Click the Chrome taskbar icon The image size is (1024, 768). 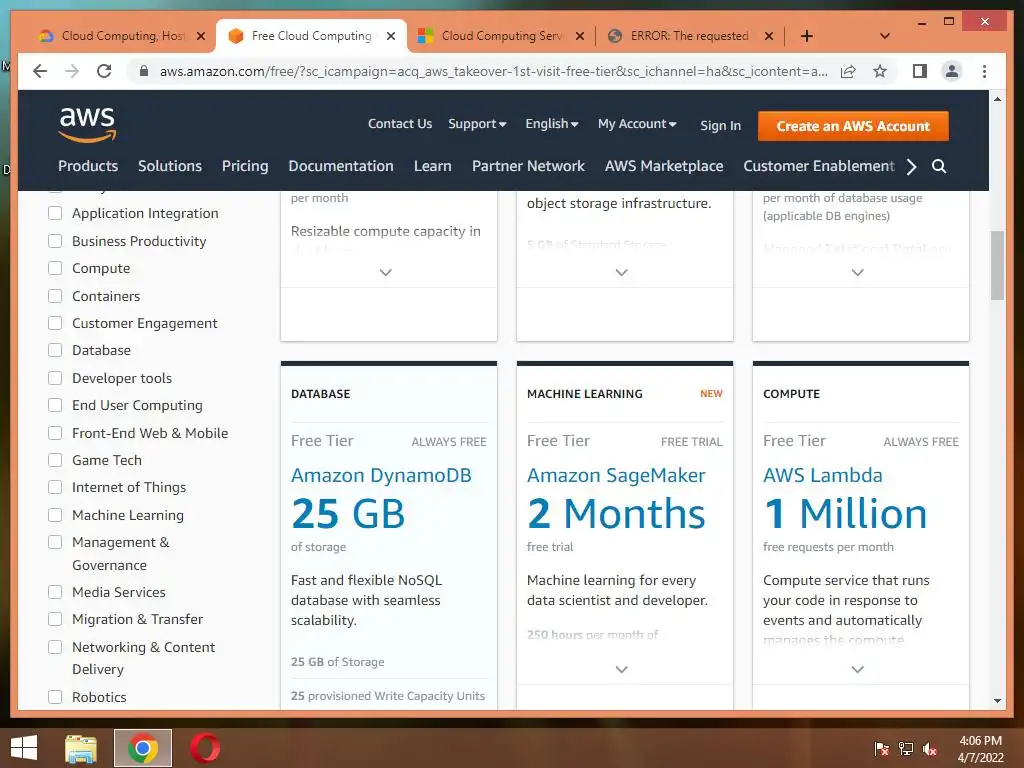point(142,748)
